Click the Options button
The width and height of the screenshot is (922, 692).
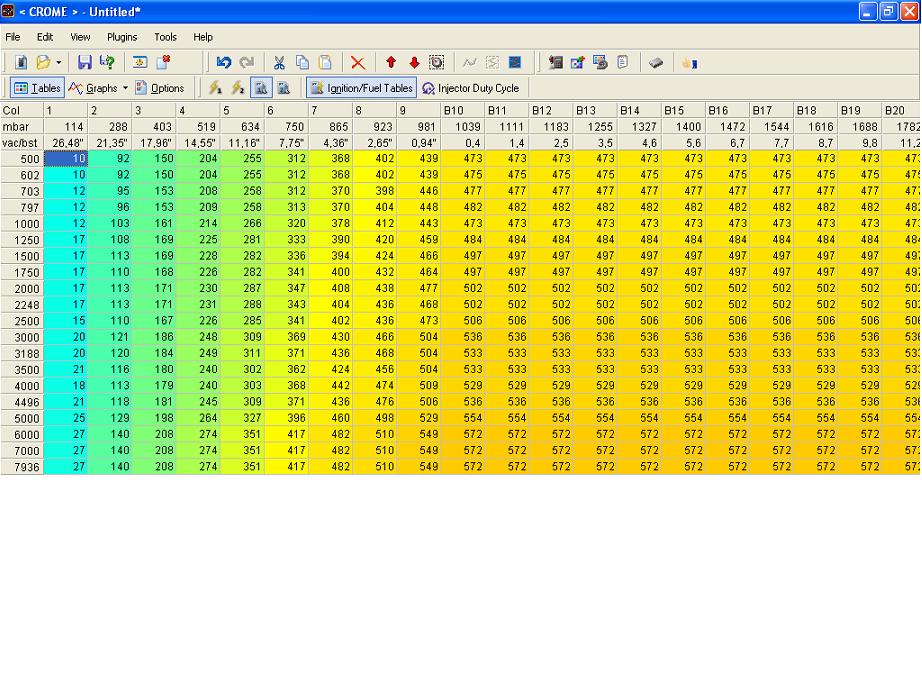[160, 88]
